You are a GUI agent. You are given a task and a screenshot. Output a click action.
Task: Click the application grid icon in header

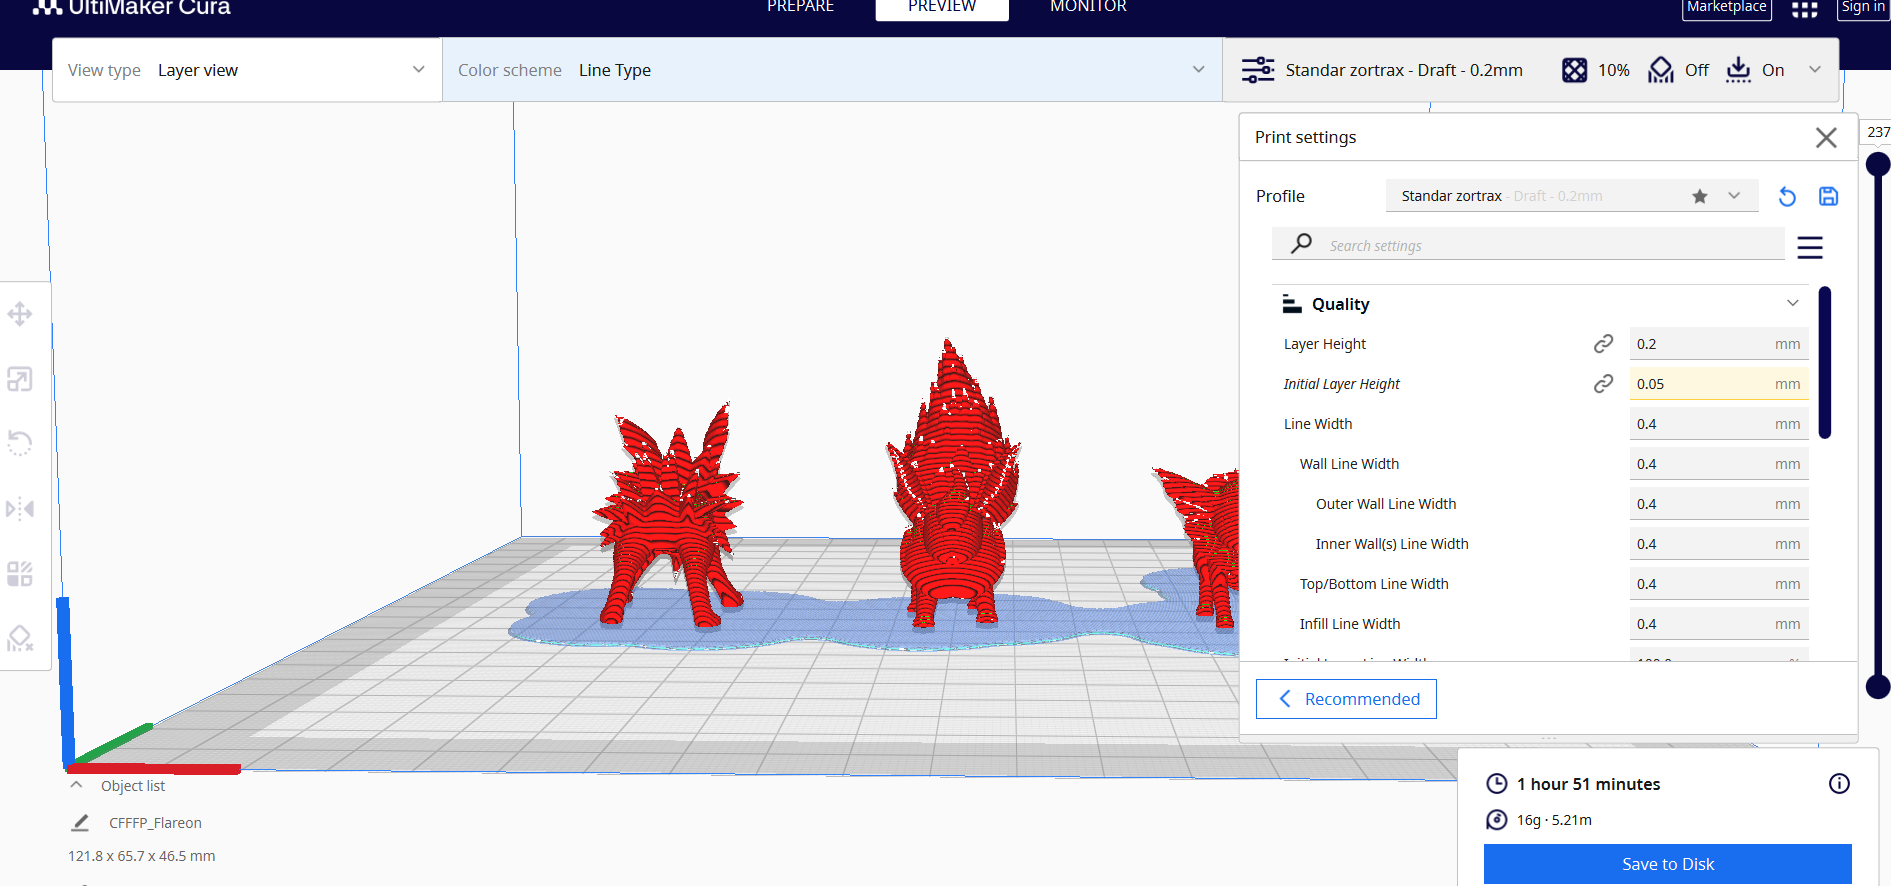click(x=1804, y=9)
